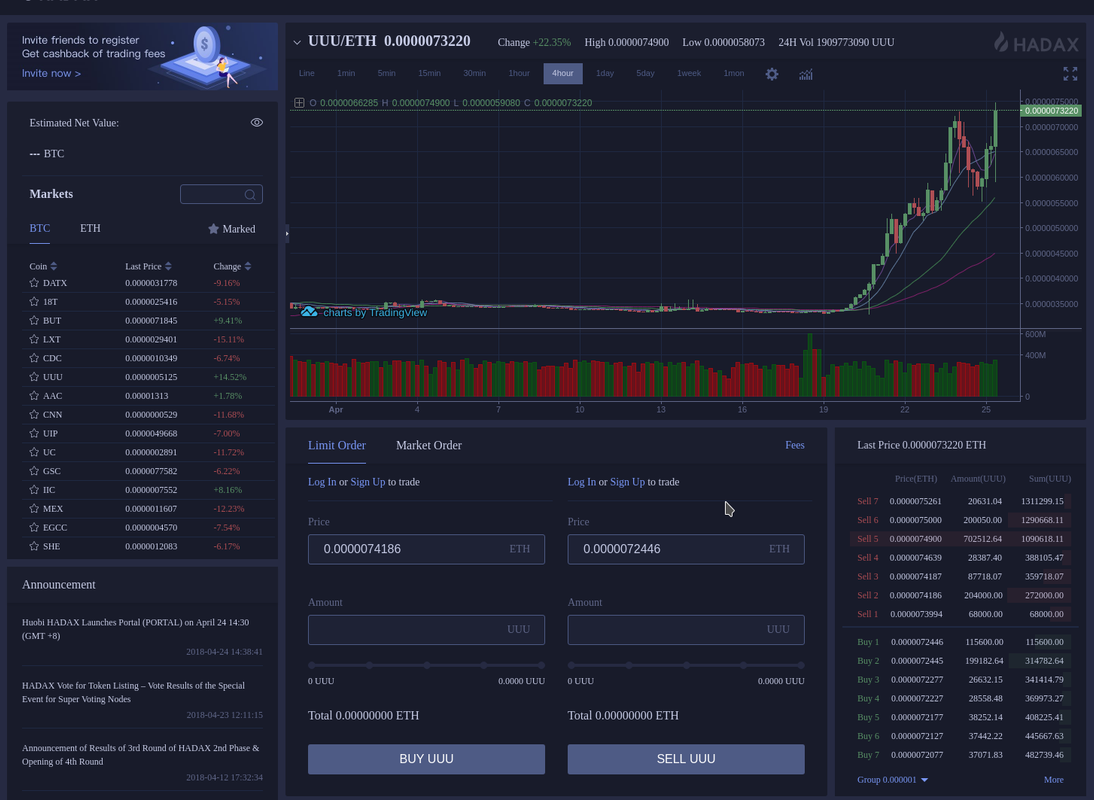Select Sell 1 order book row
Image resolution: width=1094 pixels, height=800 pixels.
[960, 614]
